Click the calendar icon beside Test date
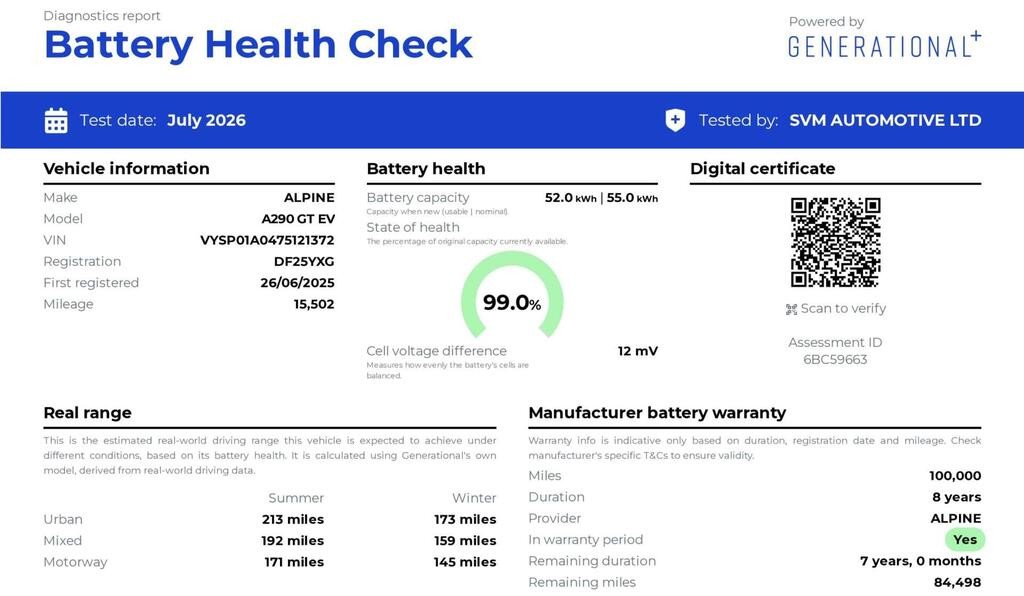This screenshot has height=596, width=1024. [56, 121]
